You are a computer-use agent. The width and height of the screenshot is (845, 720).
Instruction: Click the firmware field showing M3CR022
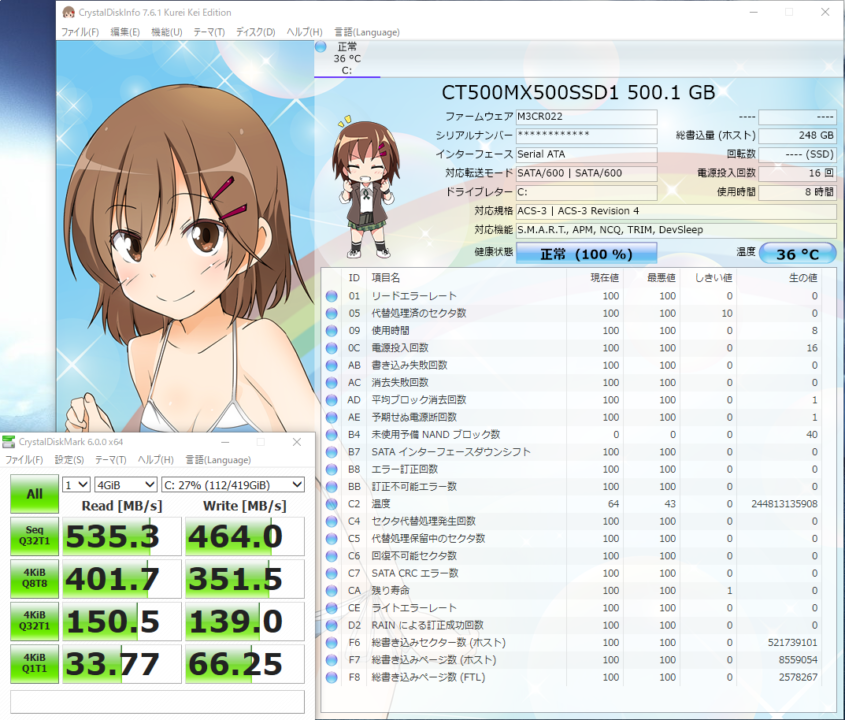[586, 117]
